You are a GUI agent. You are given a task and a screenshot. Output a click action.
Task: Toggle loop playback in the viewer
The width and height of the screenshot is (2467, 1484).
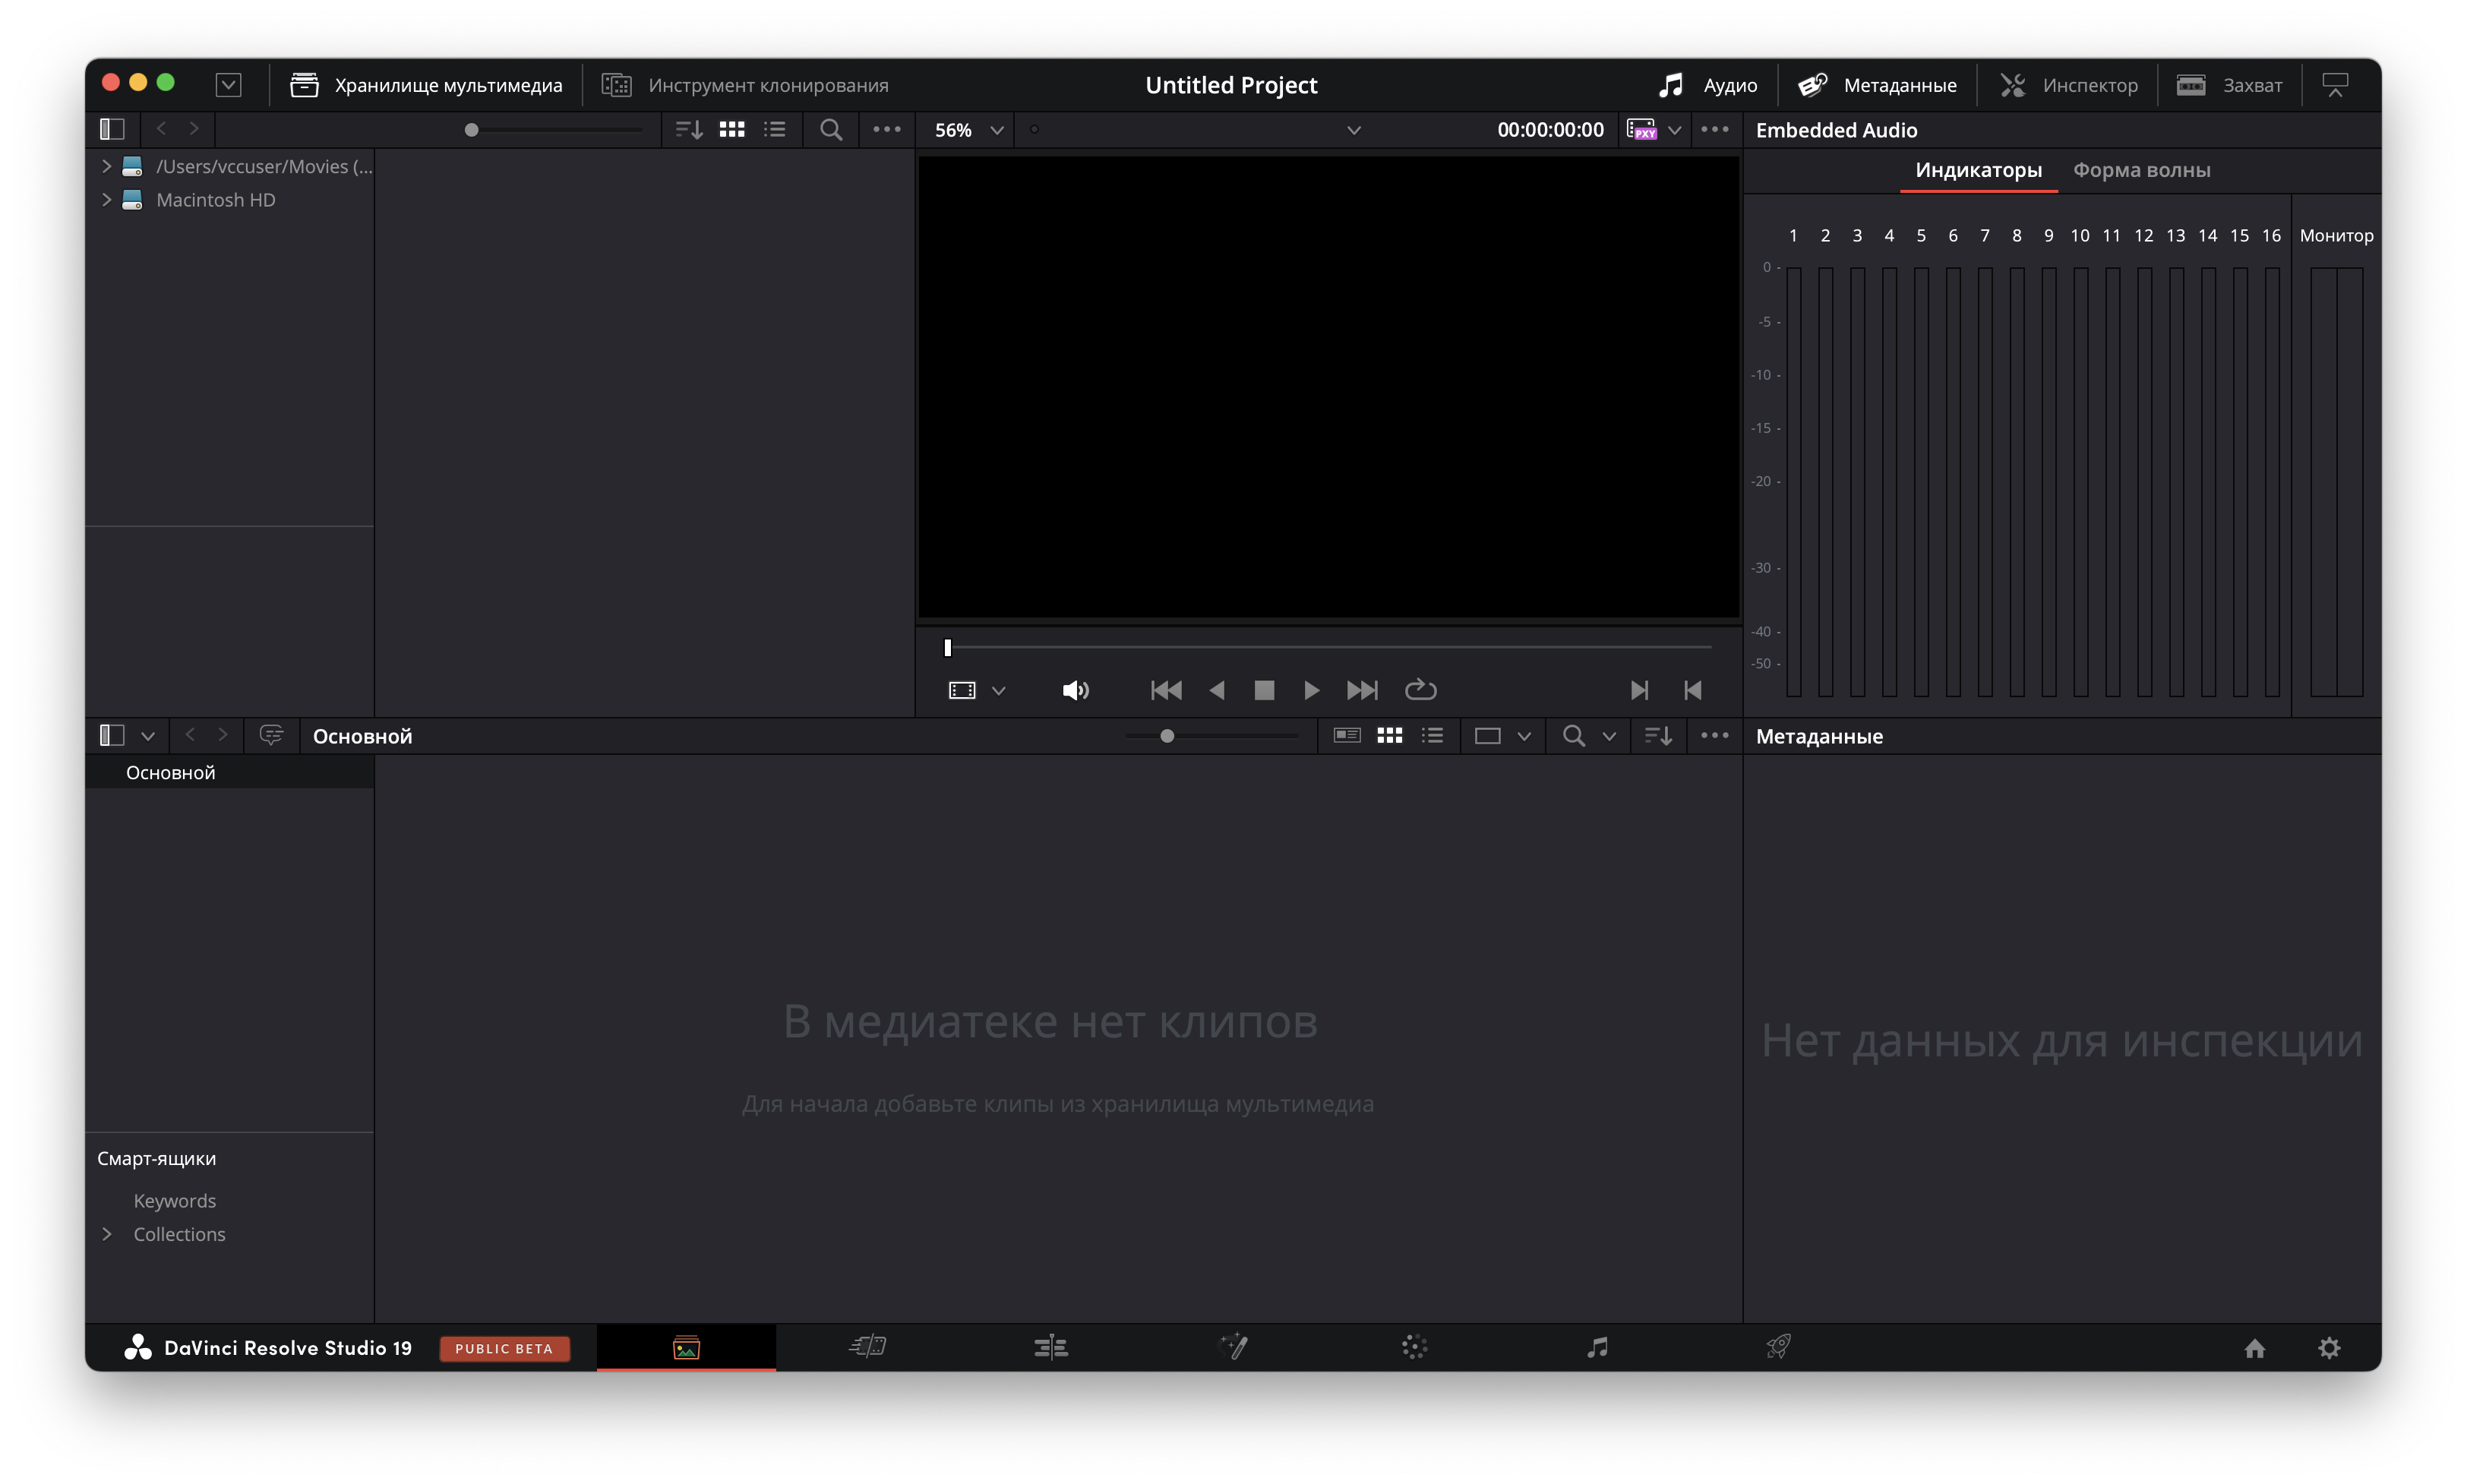1420,690
